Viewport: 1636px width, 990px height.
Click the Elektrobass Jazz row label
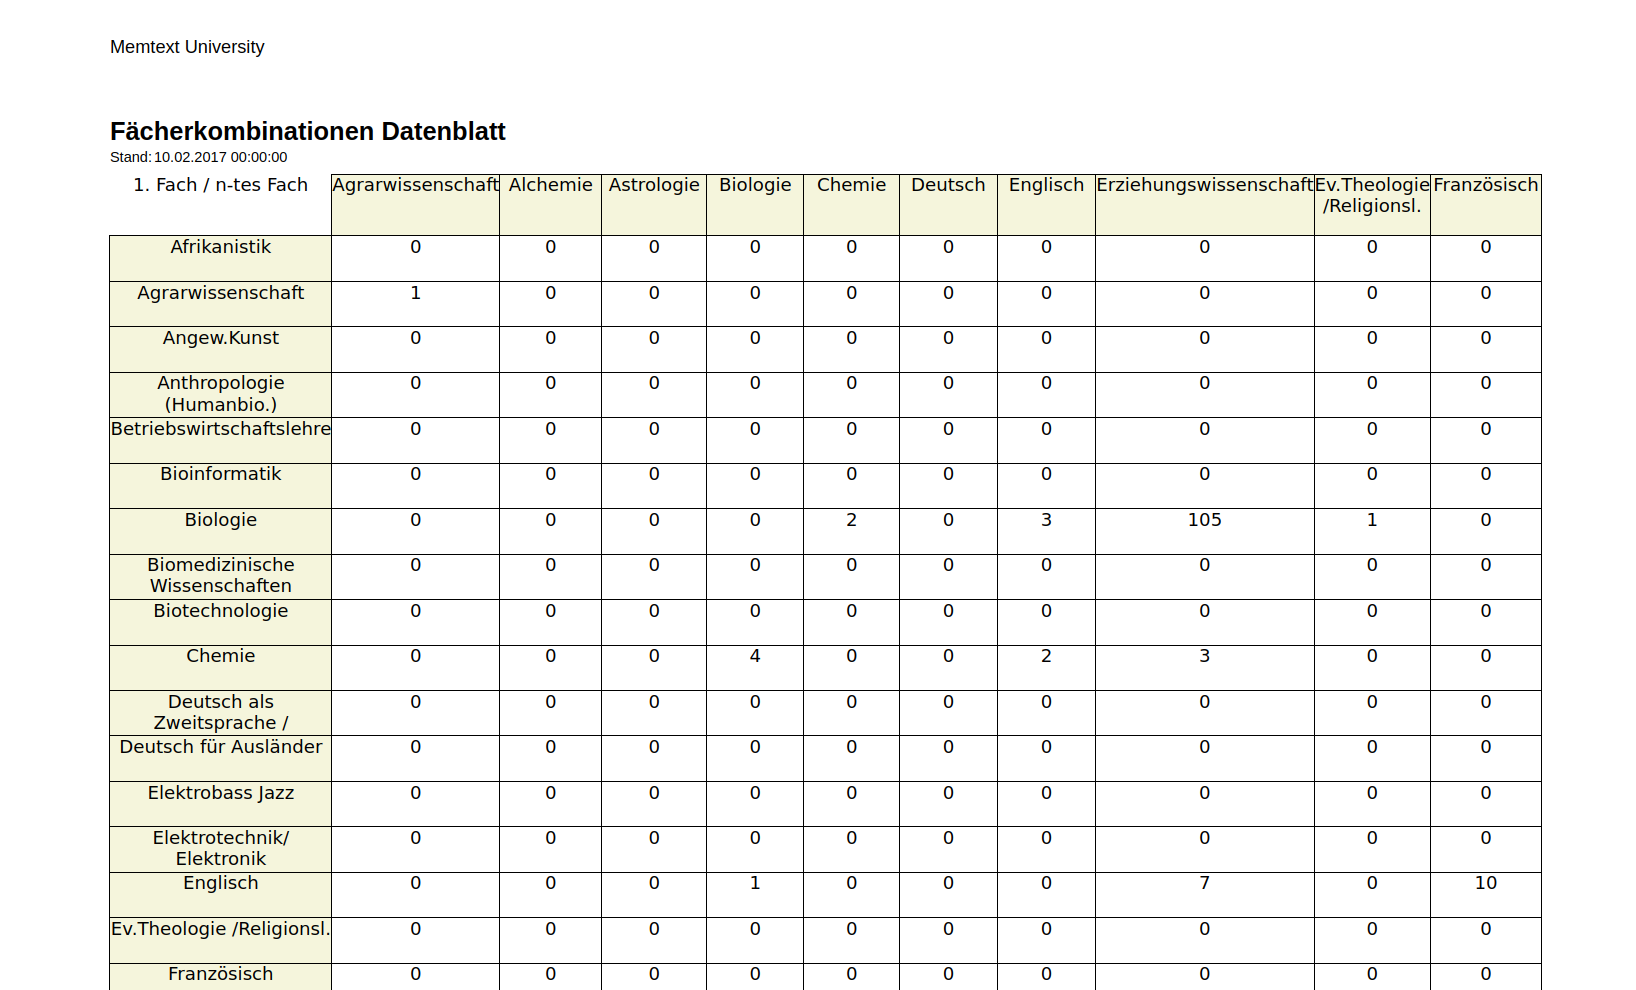(x=220, y=793)
